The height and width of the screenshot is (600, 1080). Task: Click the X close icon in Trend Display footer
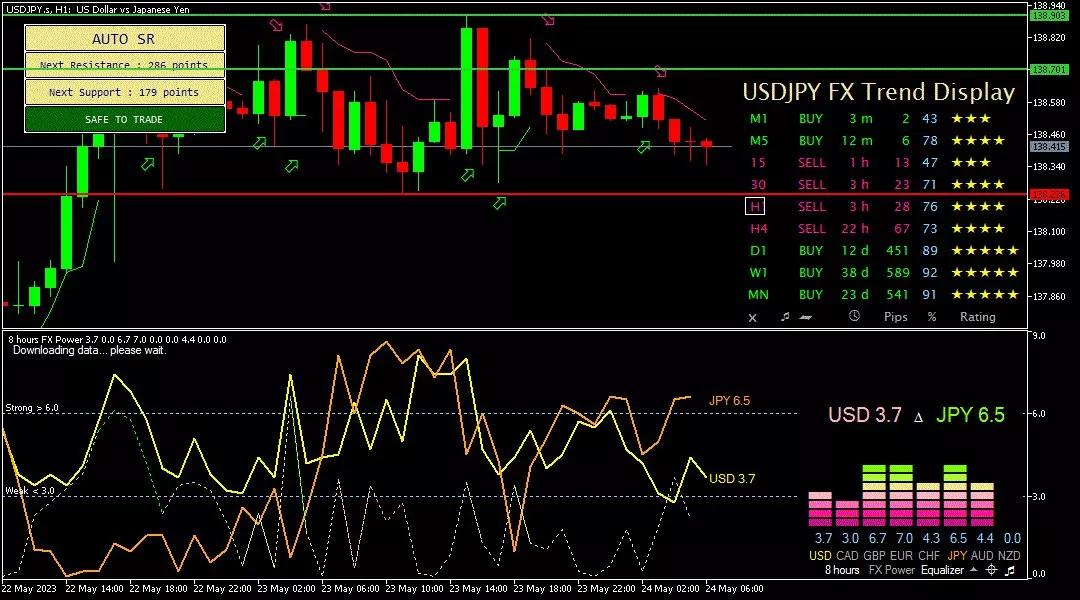(752, 318)
